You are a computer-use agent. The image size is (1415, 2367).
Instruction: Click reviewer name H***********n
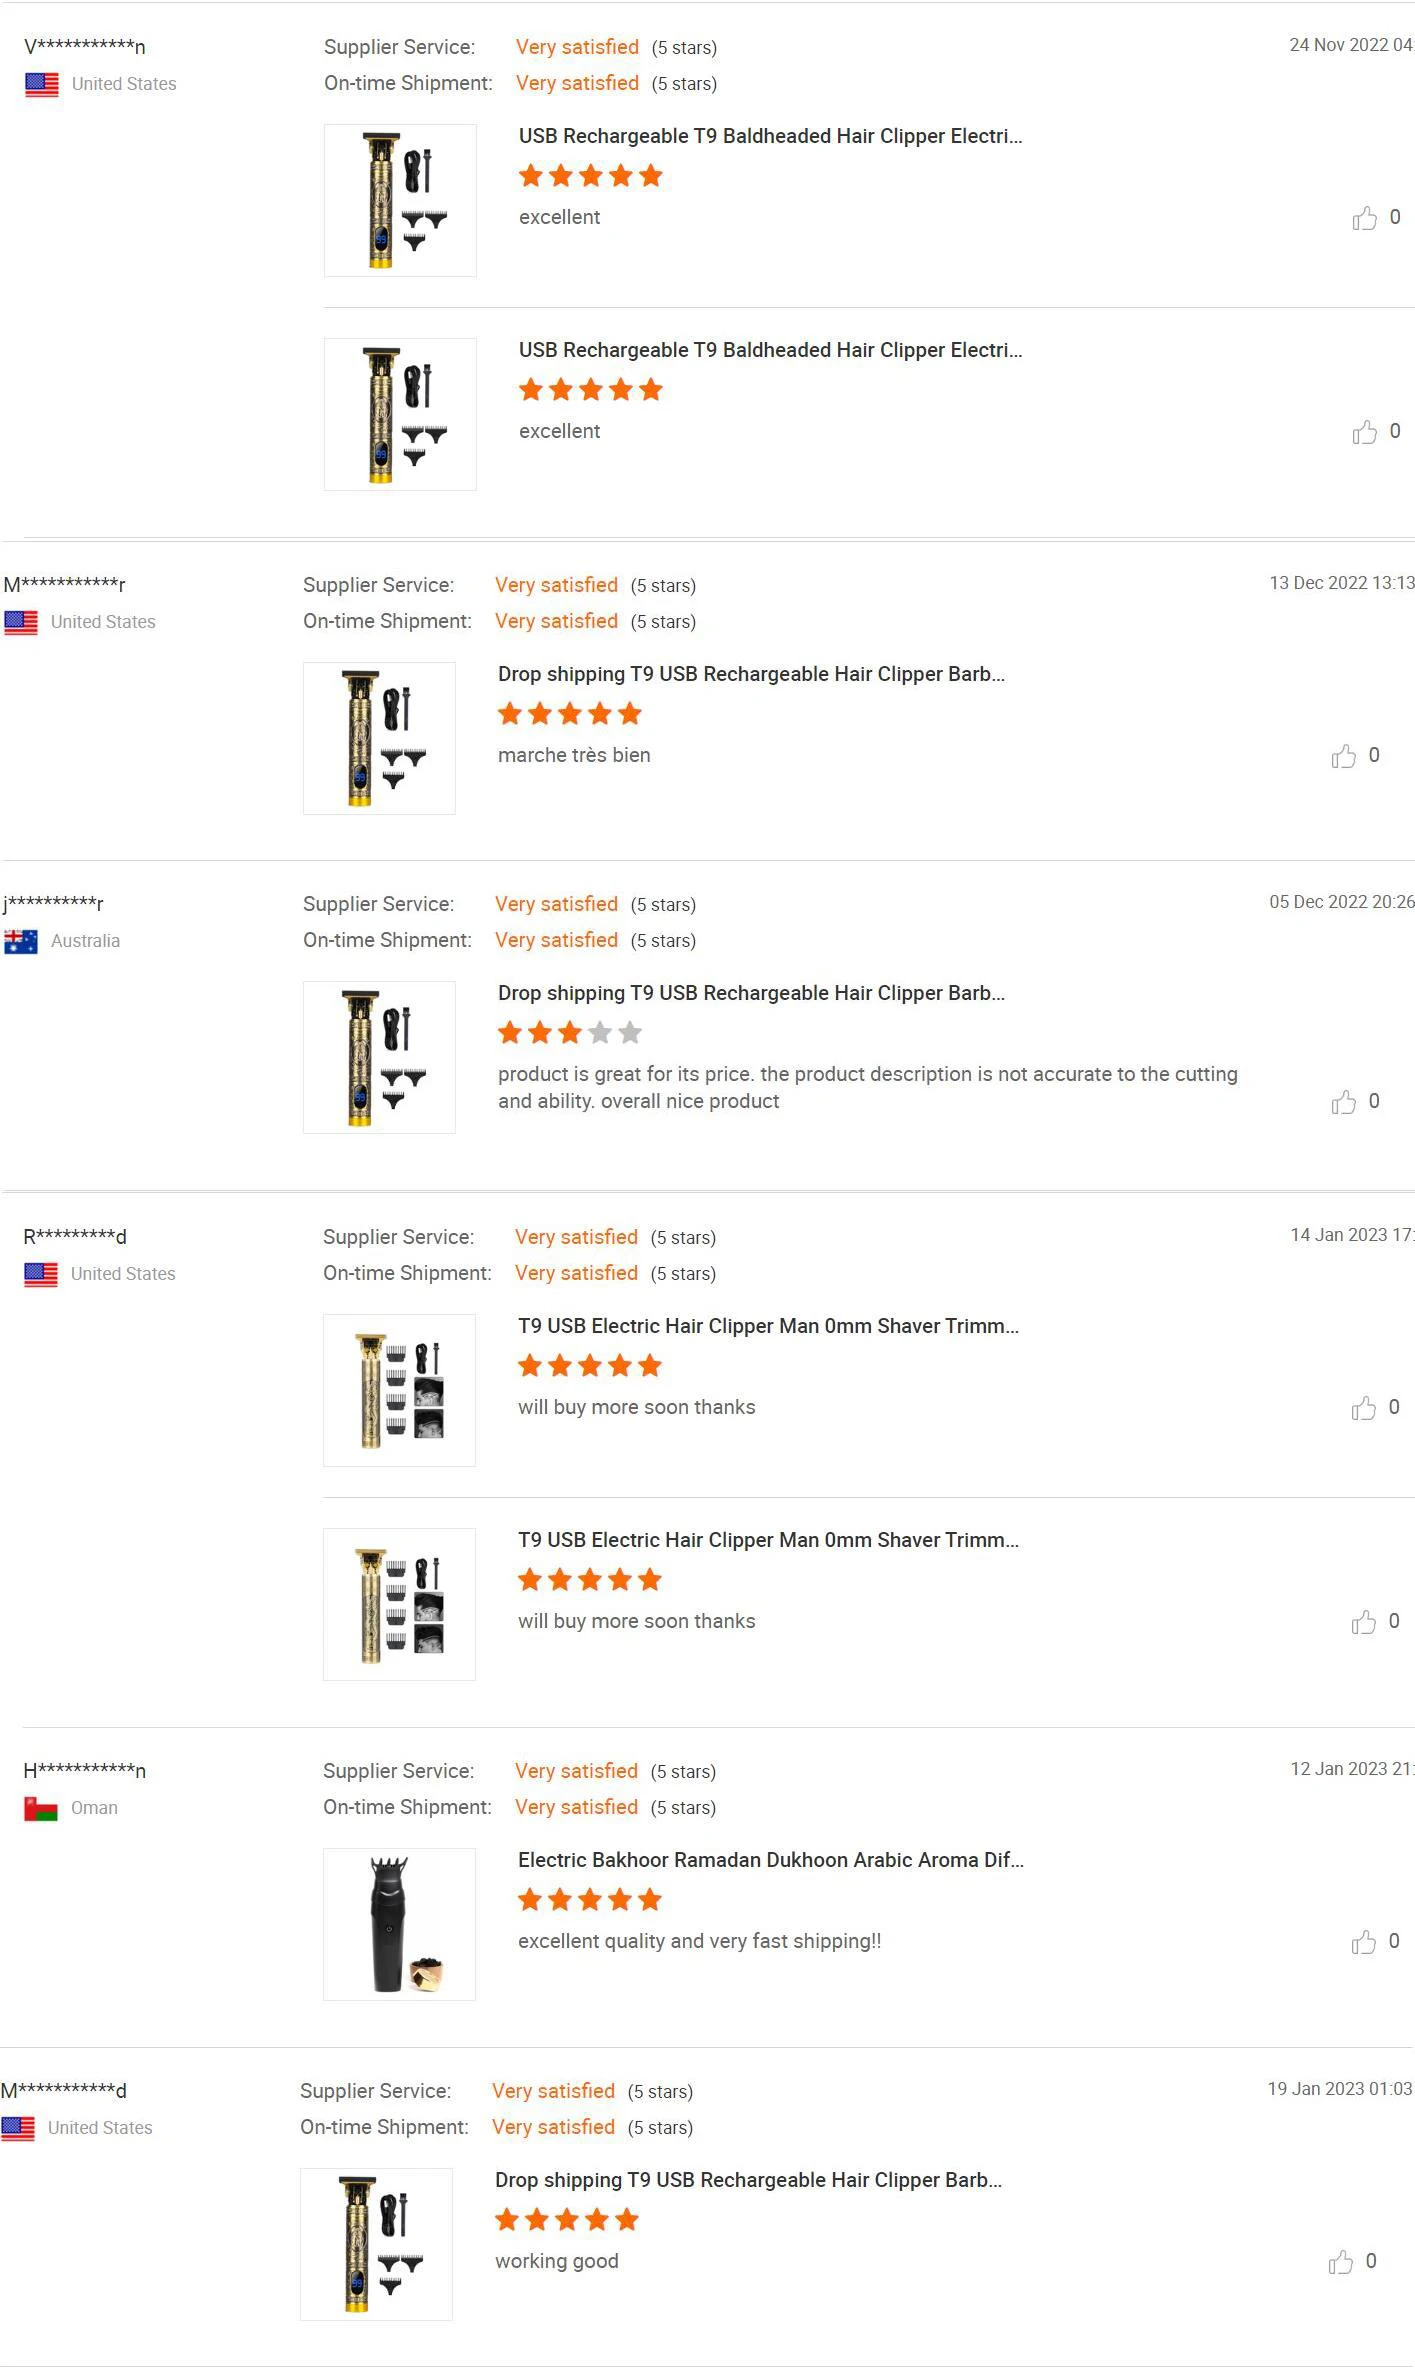tap(84, 1771)
